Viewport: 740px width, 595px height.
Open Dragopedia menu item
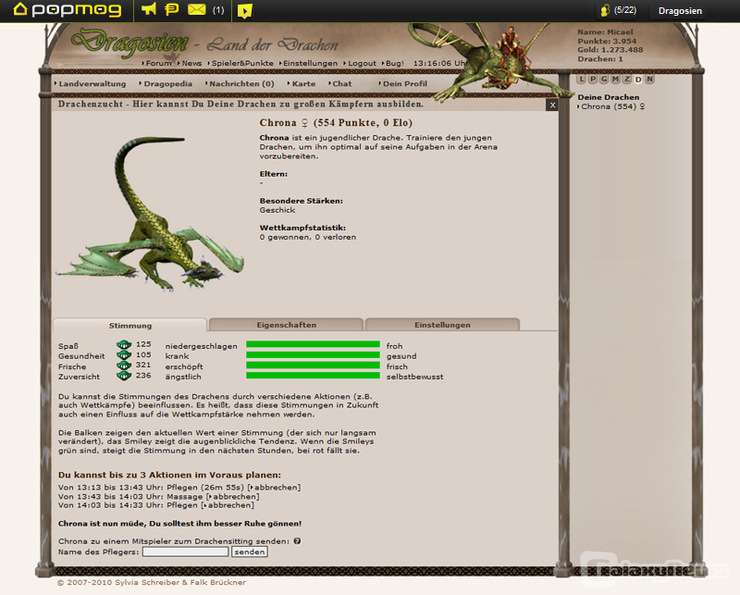pyautogui.click(x=167, y=84)
